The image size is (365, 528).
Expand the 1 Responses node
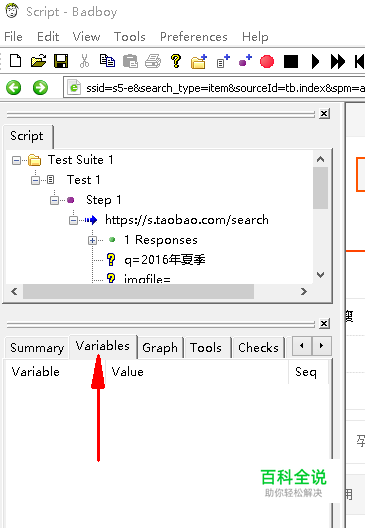92,240
